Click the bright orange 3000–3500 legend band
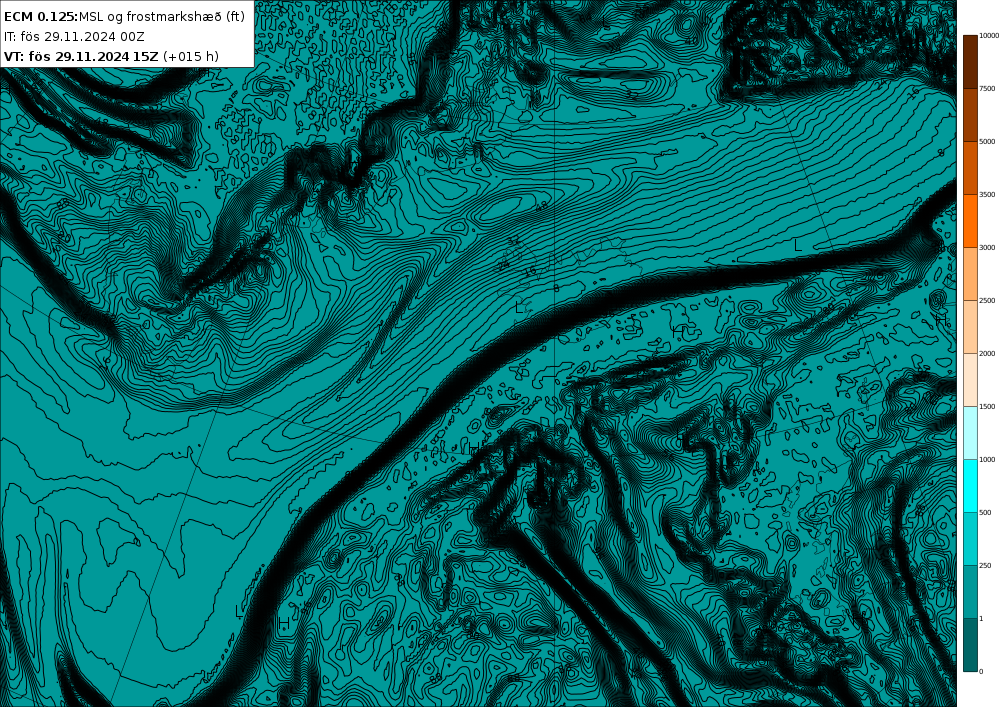This screenshot has height=707, width=1000. click(970, 221)
